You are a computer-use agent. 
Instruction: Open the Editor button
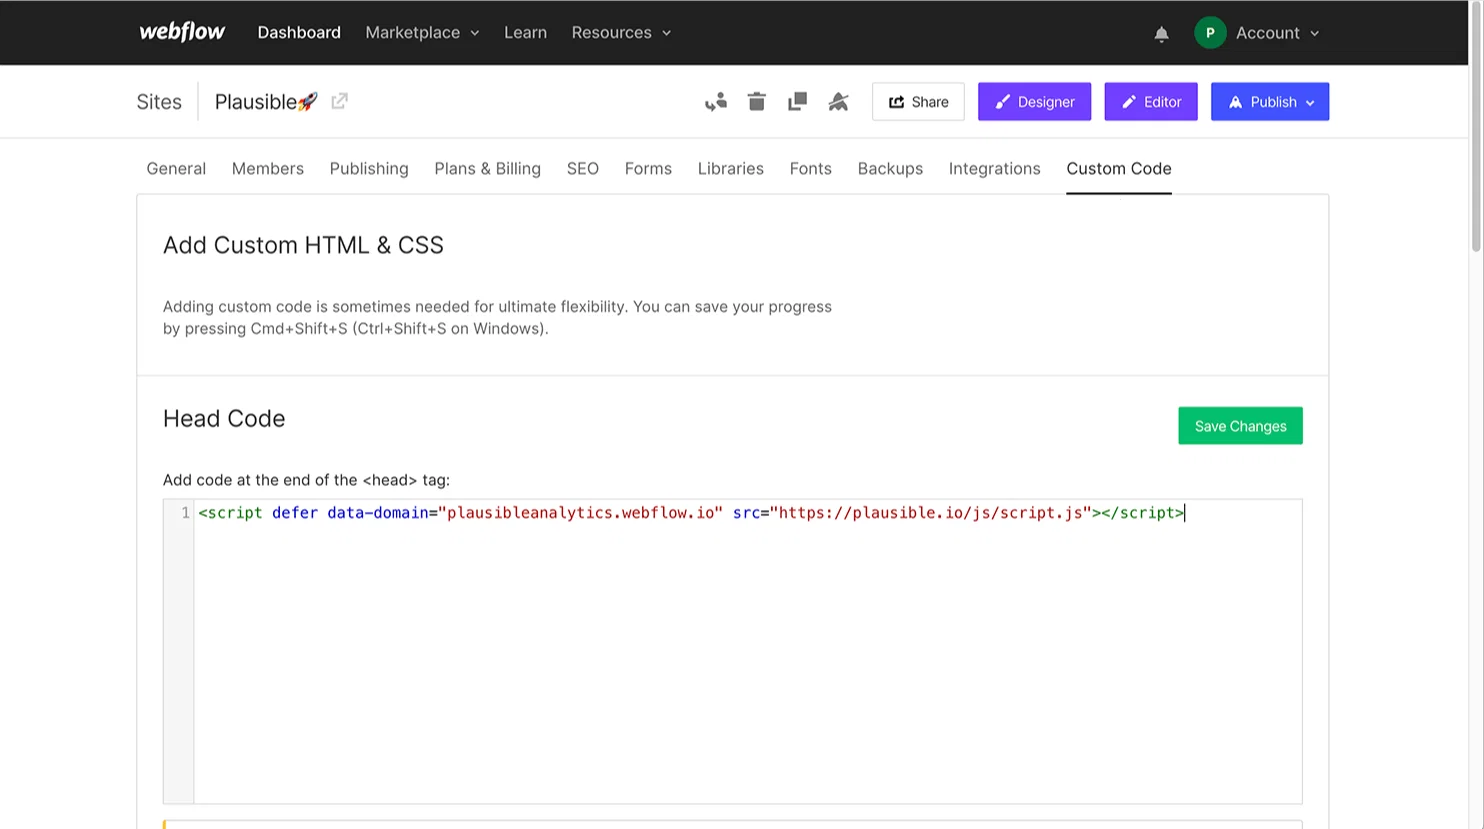point(1151,102)
